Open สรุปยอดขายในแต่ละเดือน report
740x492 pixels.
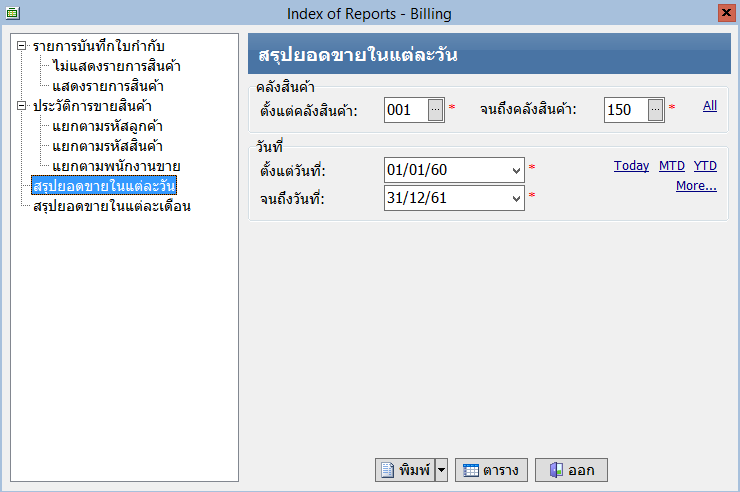tap(111, 207)
